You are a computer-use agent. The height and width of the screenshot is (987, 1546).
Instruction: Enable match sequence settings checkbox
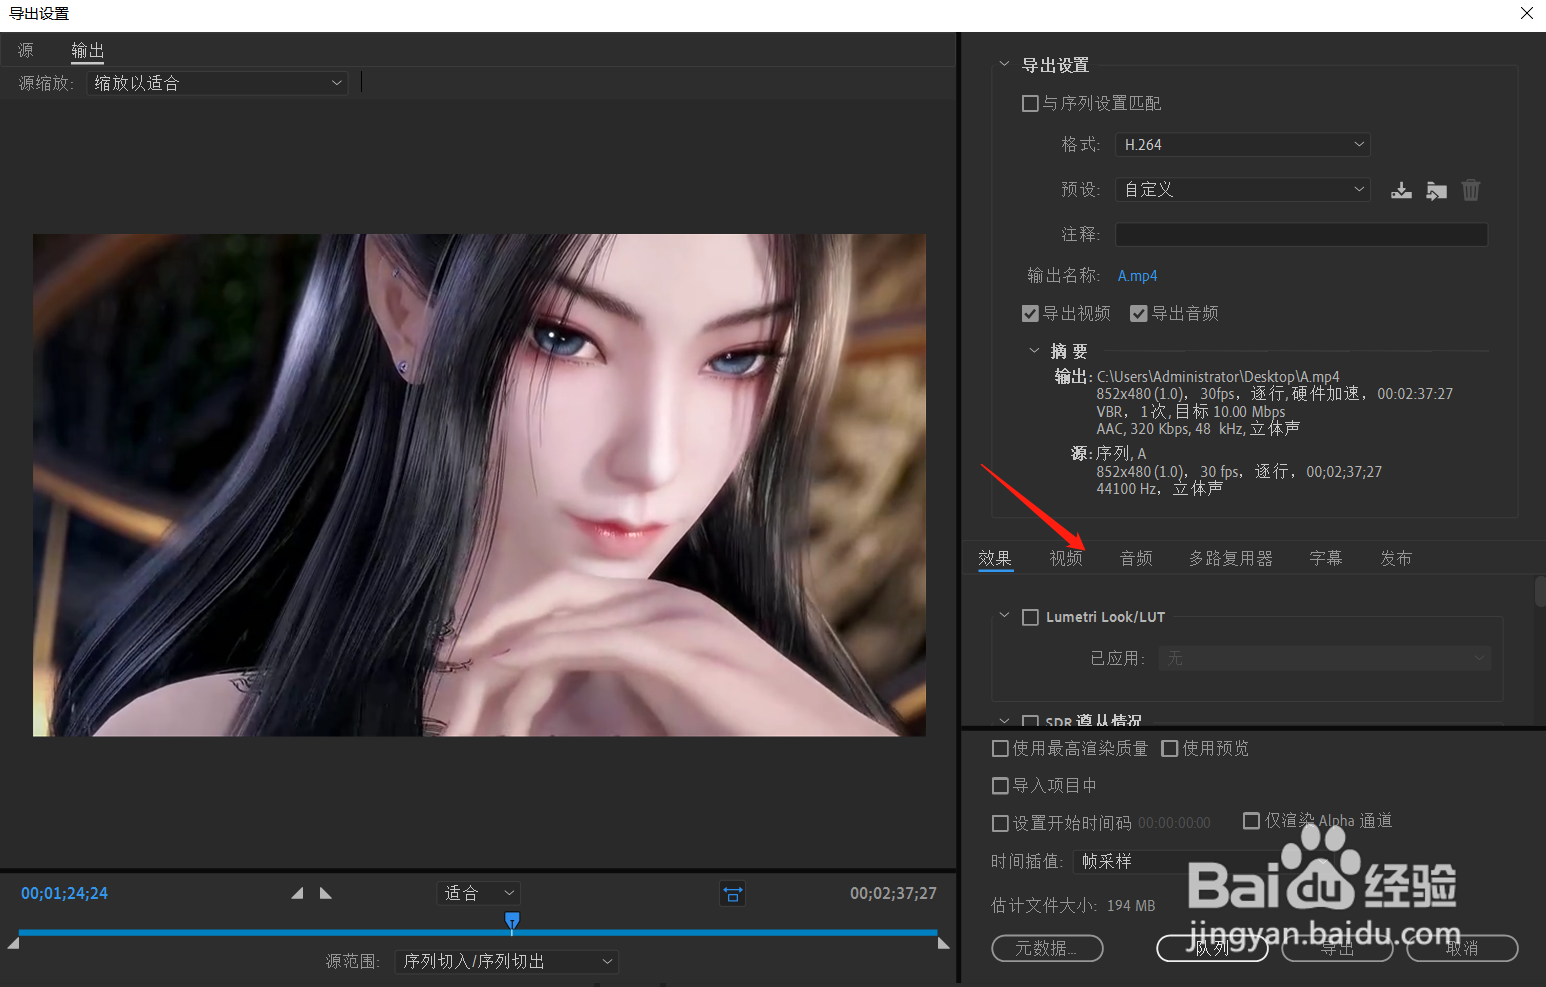pyautogui.click(x=1030, y=103)
